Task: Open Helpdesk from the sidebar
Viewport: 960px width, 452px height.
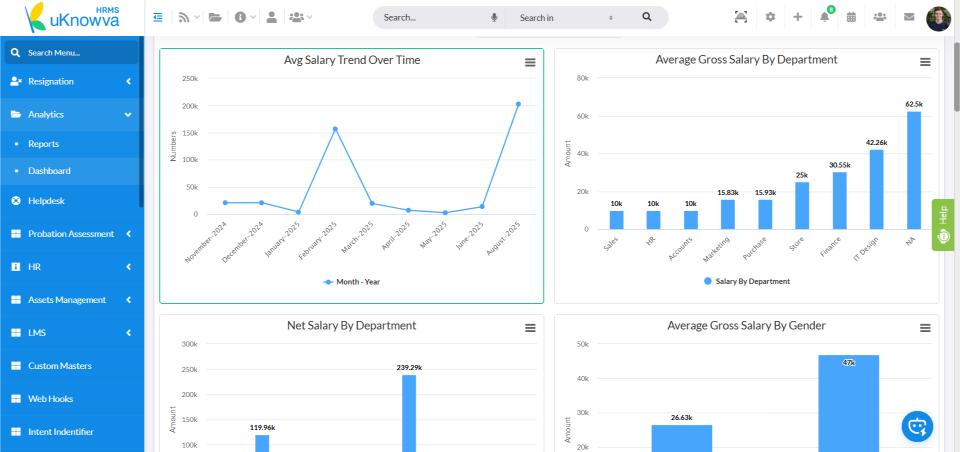Action: tap(46, 201)
